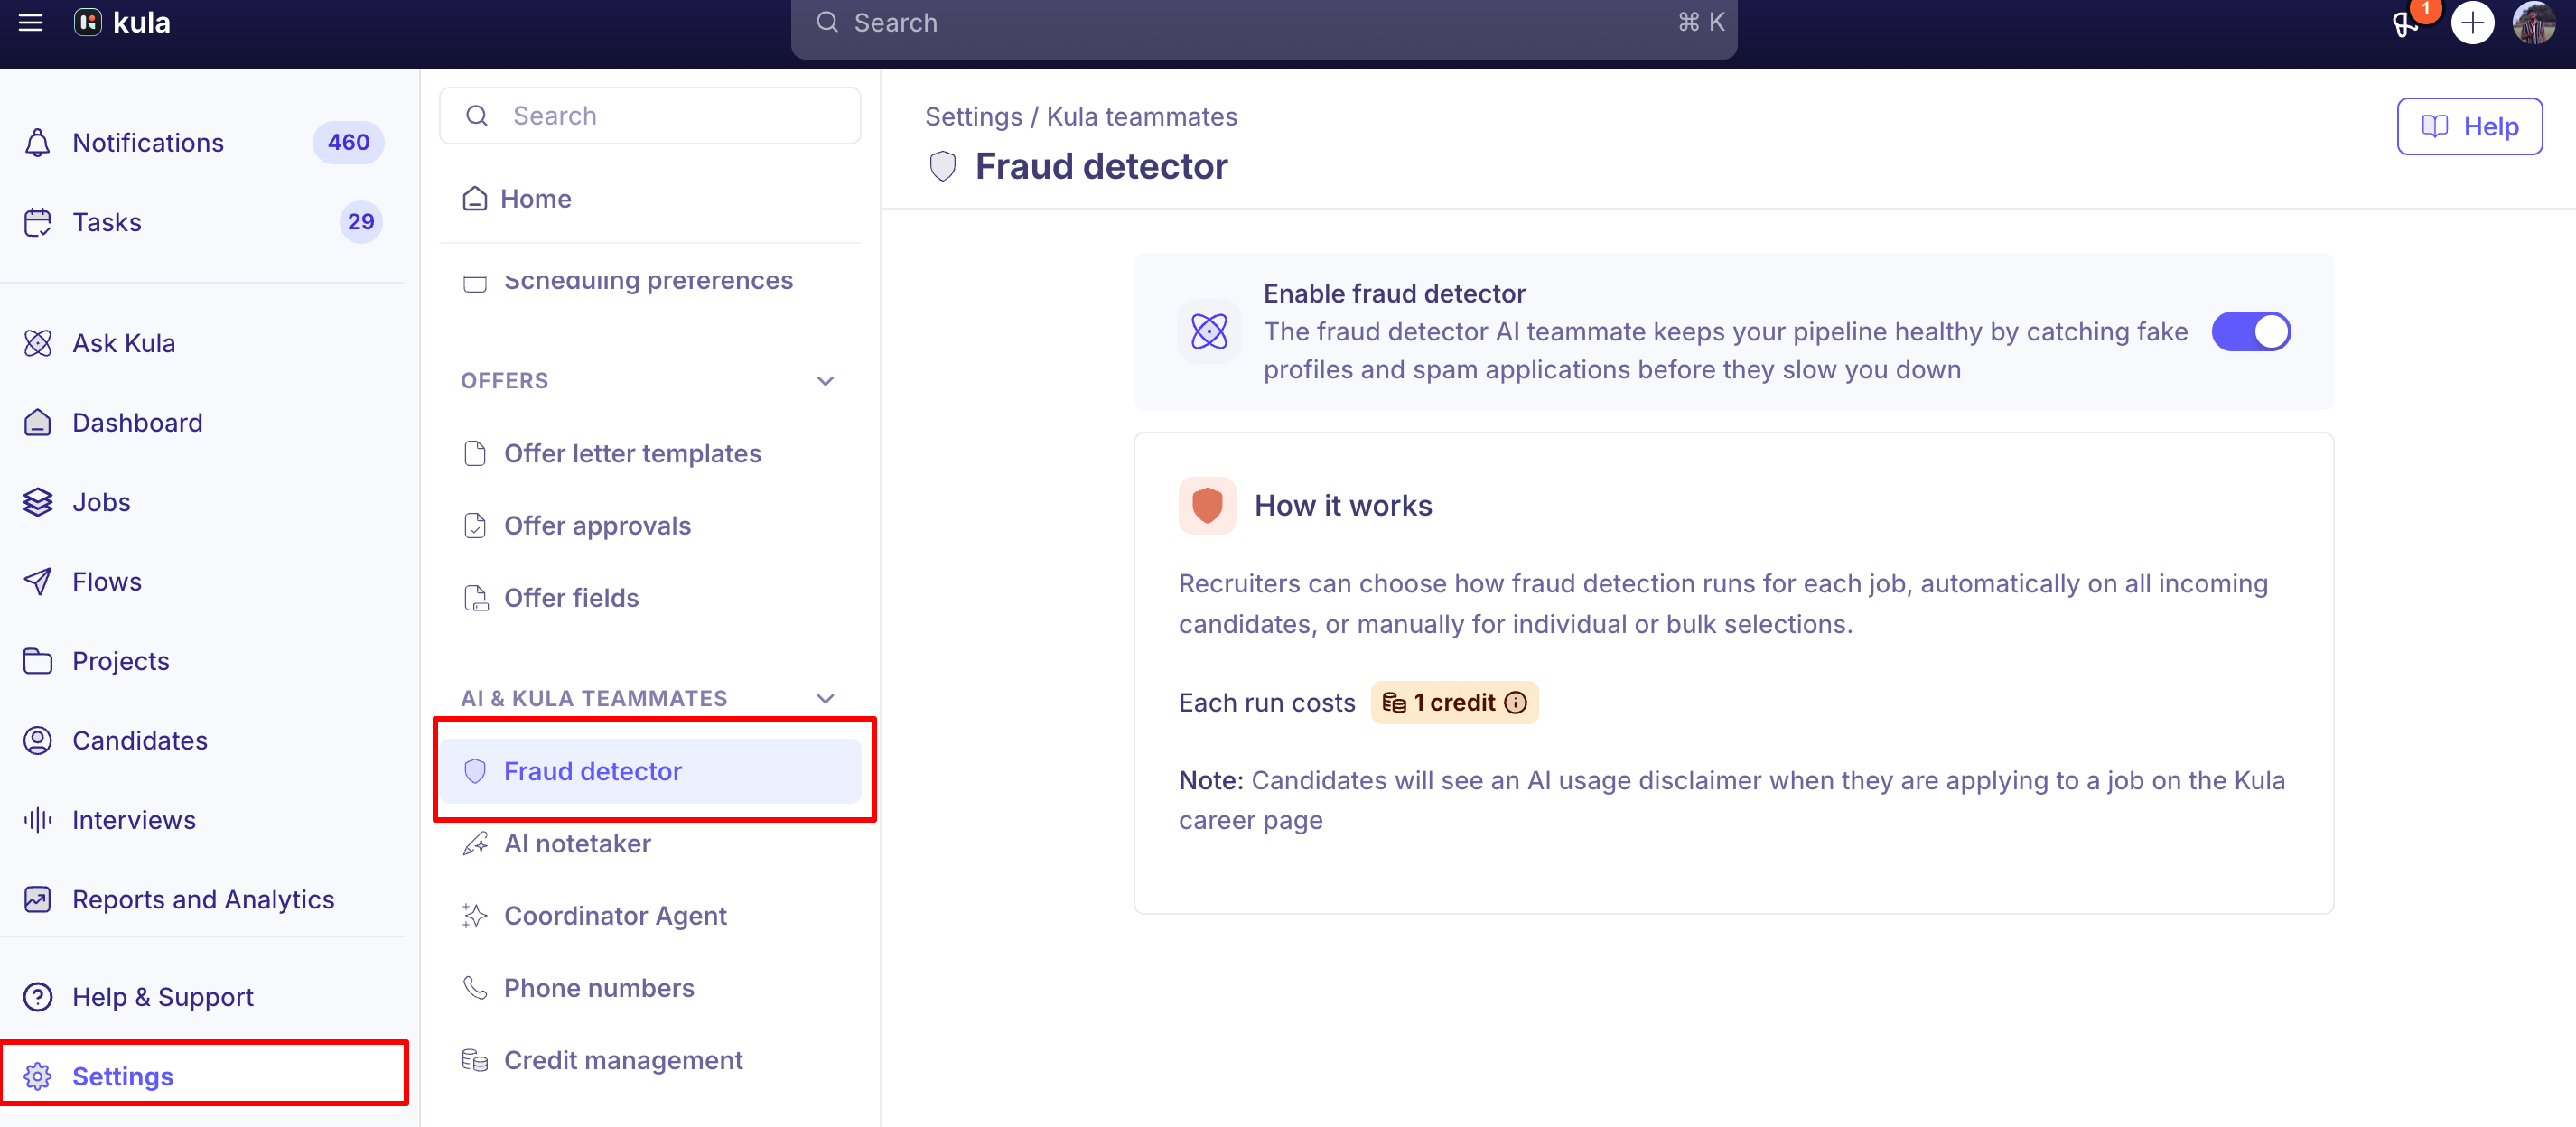Click the How it works orange shield icon

pos(1207,505)
